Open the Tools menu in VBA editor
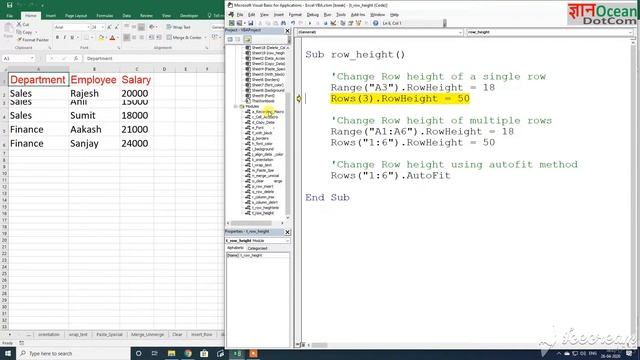640x360 pixels. point(341,15)
